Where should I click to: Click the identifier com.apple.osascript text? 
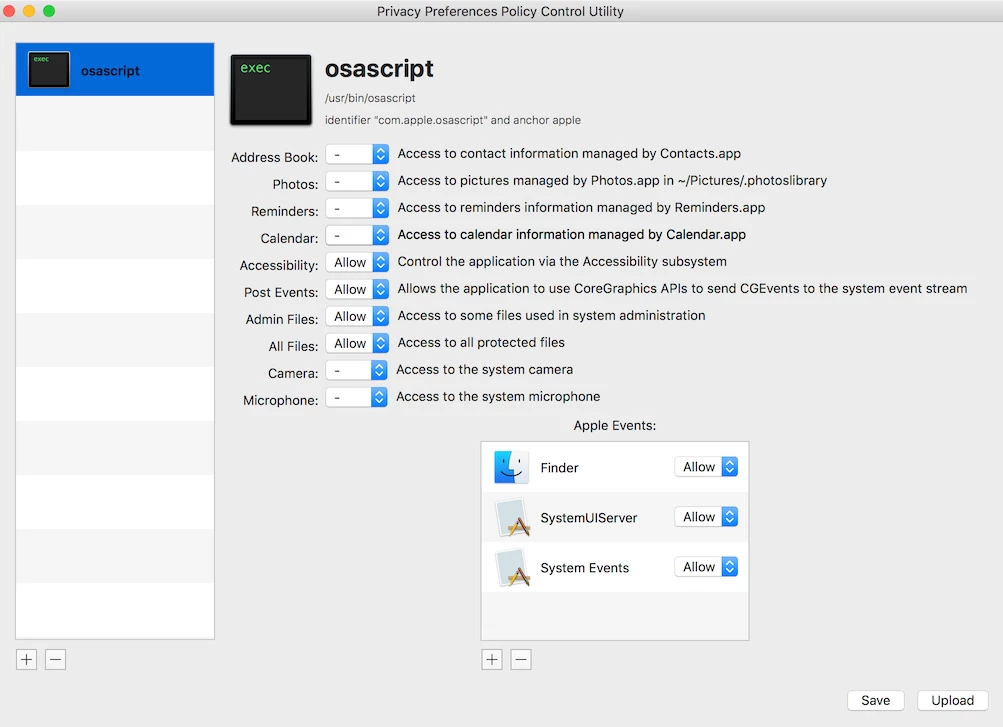[453, 120]
